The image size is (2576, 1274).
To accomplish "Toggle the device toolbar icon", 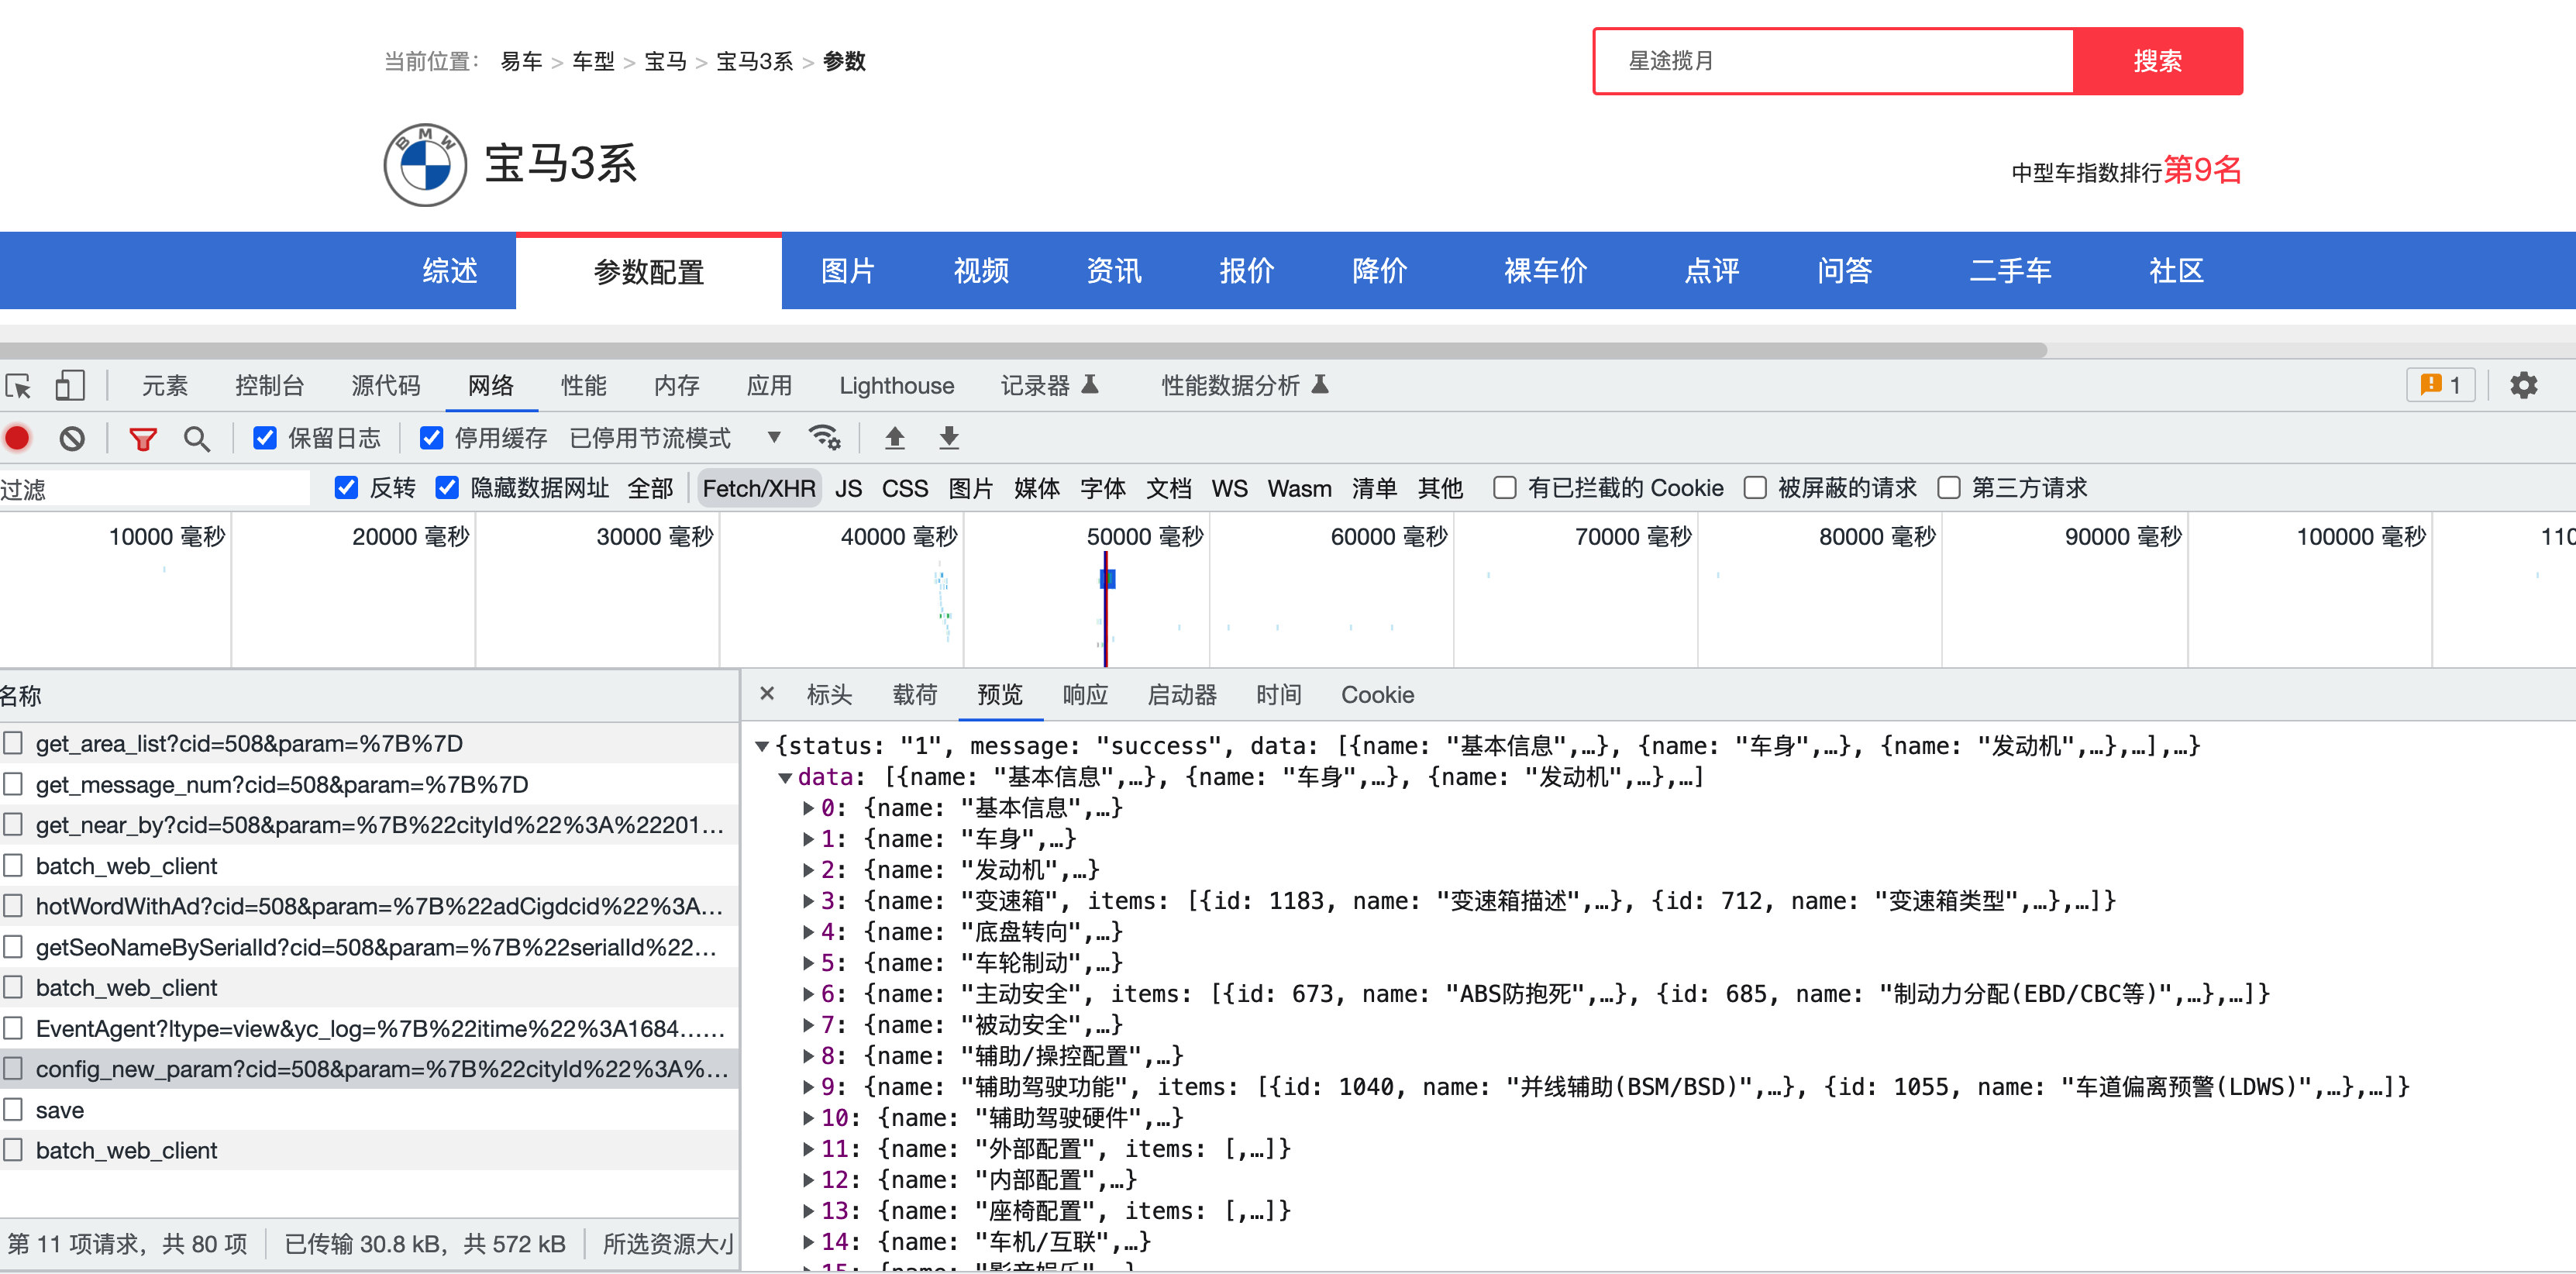I will (x=69, y=385).
